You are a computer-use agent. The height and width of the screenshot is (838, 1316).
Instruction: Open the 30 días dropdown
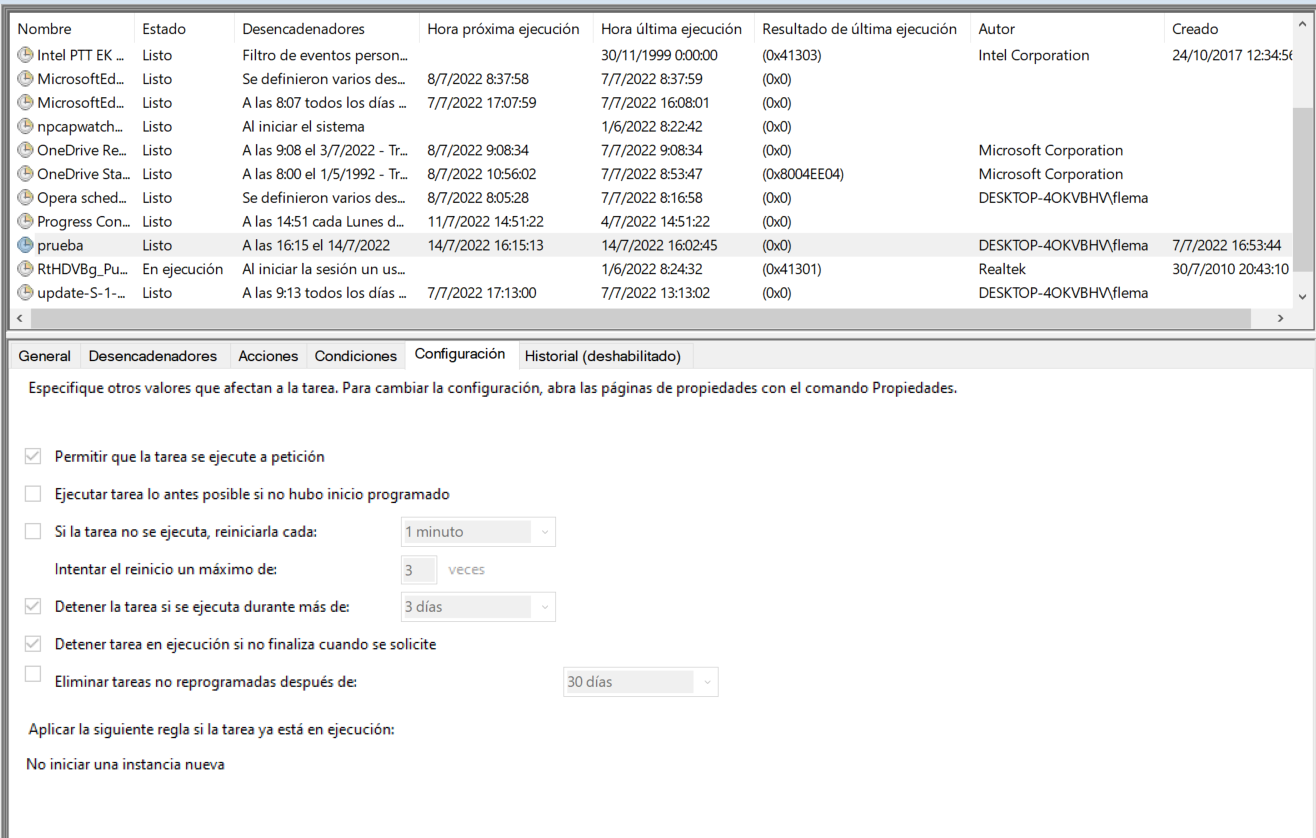pyautogui.click(x=708, y=681)
